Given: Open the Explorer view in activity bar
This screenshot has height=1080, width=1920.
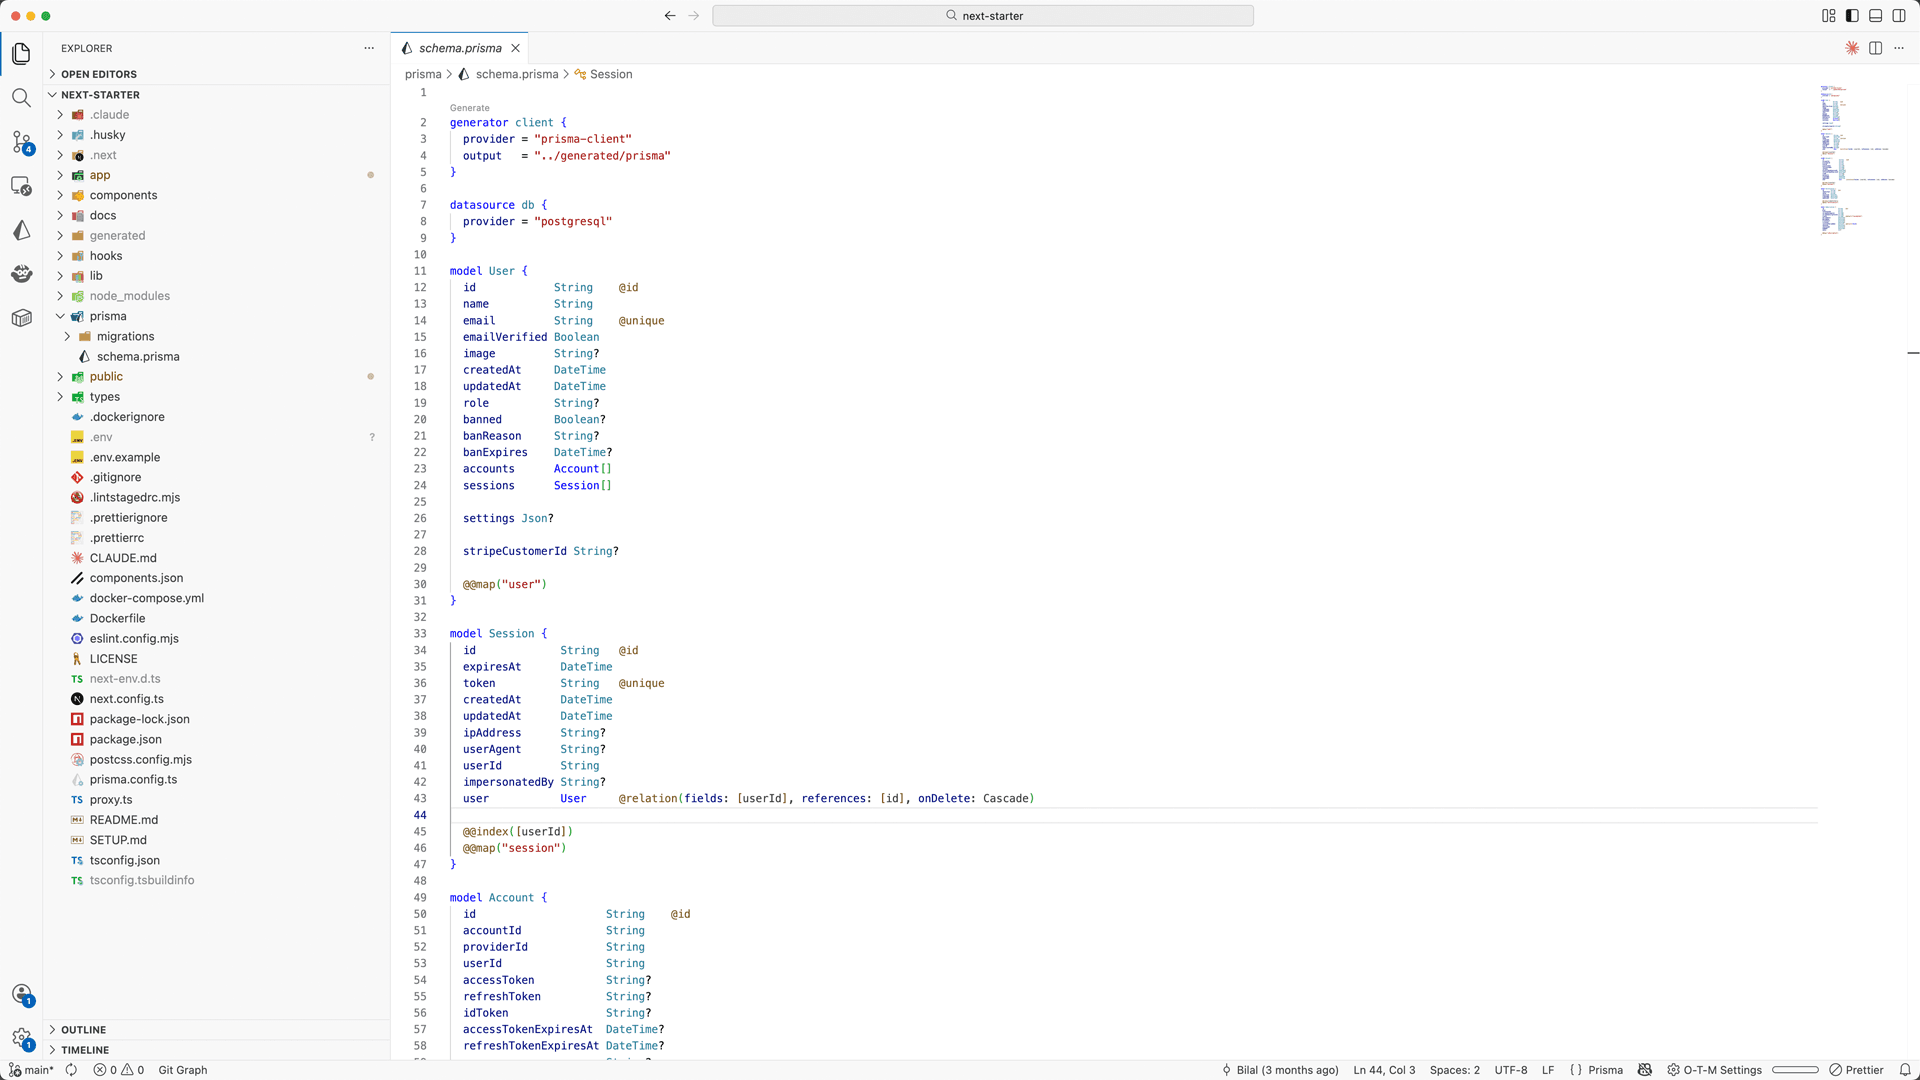Looking at the screenshot, I should [21, 54].
